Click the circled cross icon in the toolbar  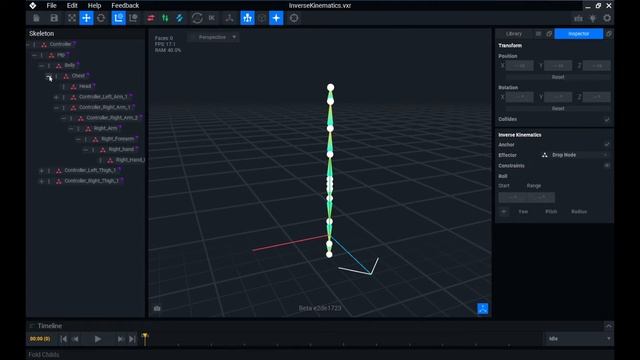coord(294,18)
